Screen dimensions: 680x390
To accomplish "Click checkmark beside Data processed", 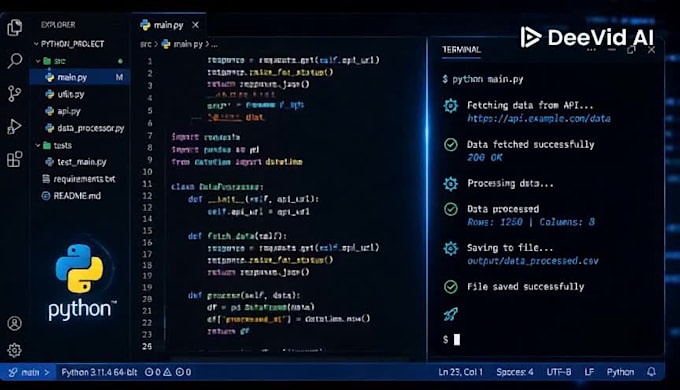I will [x=451, y=209].
